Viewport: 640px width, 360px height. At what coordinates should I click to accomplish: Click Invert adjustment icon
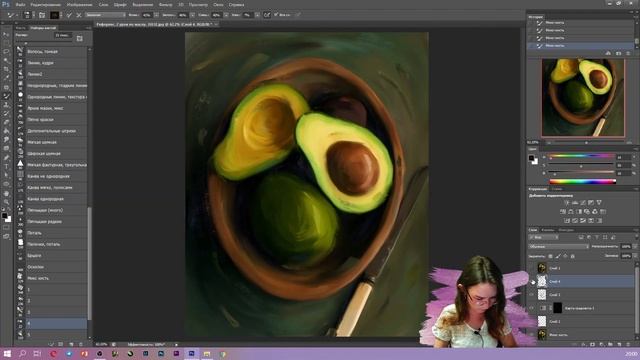point(567,220)
